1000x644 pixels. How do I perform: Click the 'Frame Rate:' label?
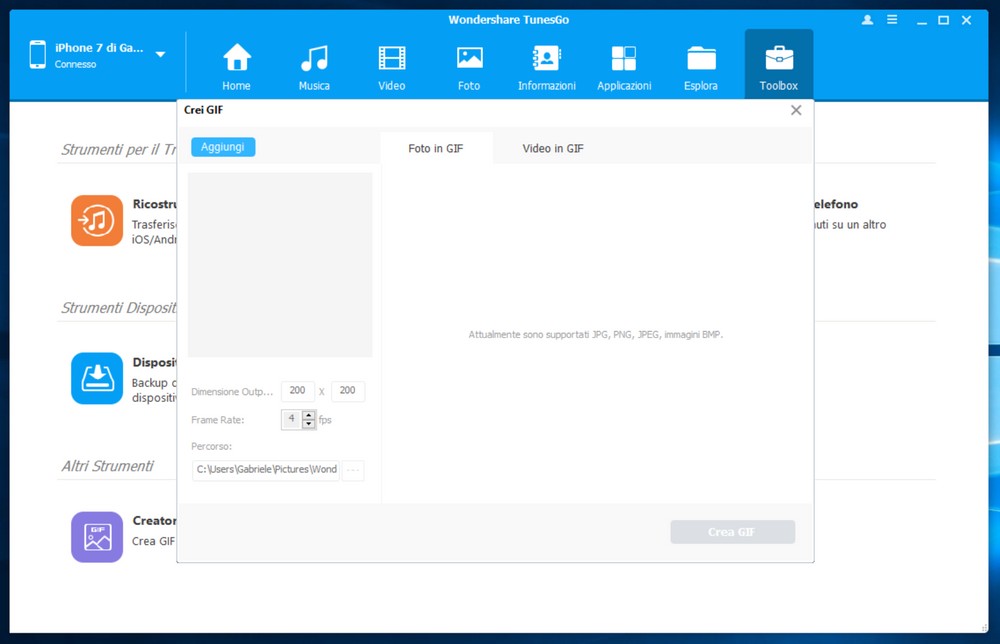point(217,420)
